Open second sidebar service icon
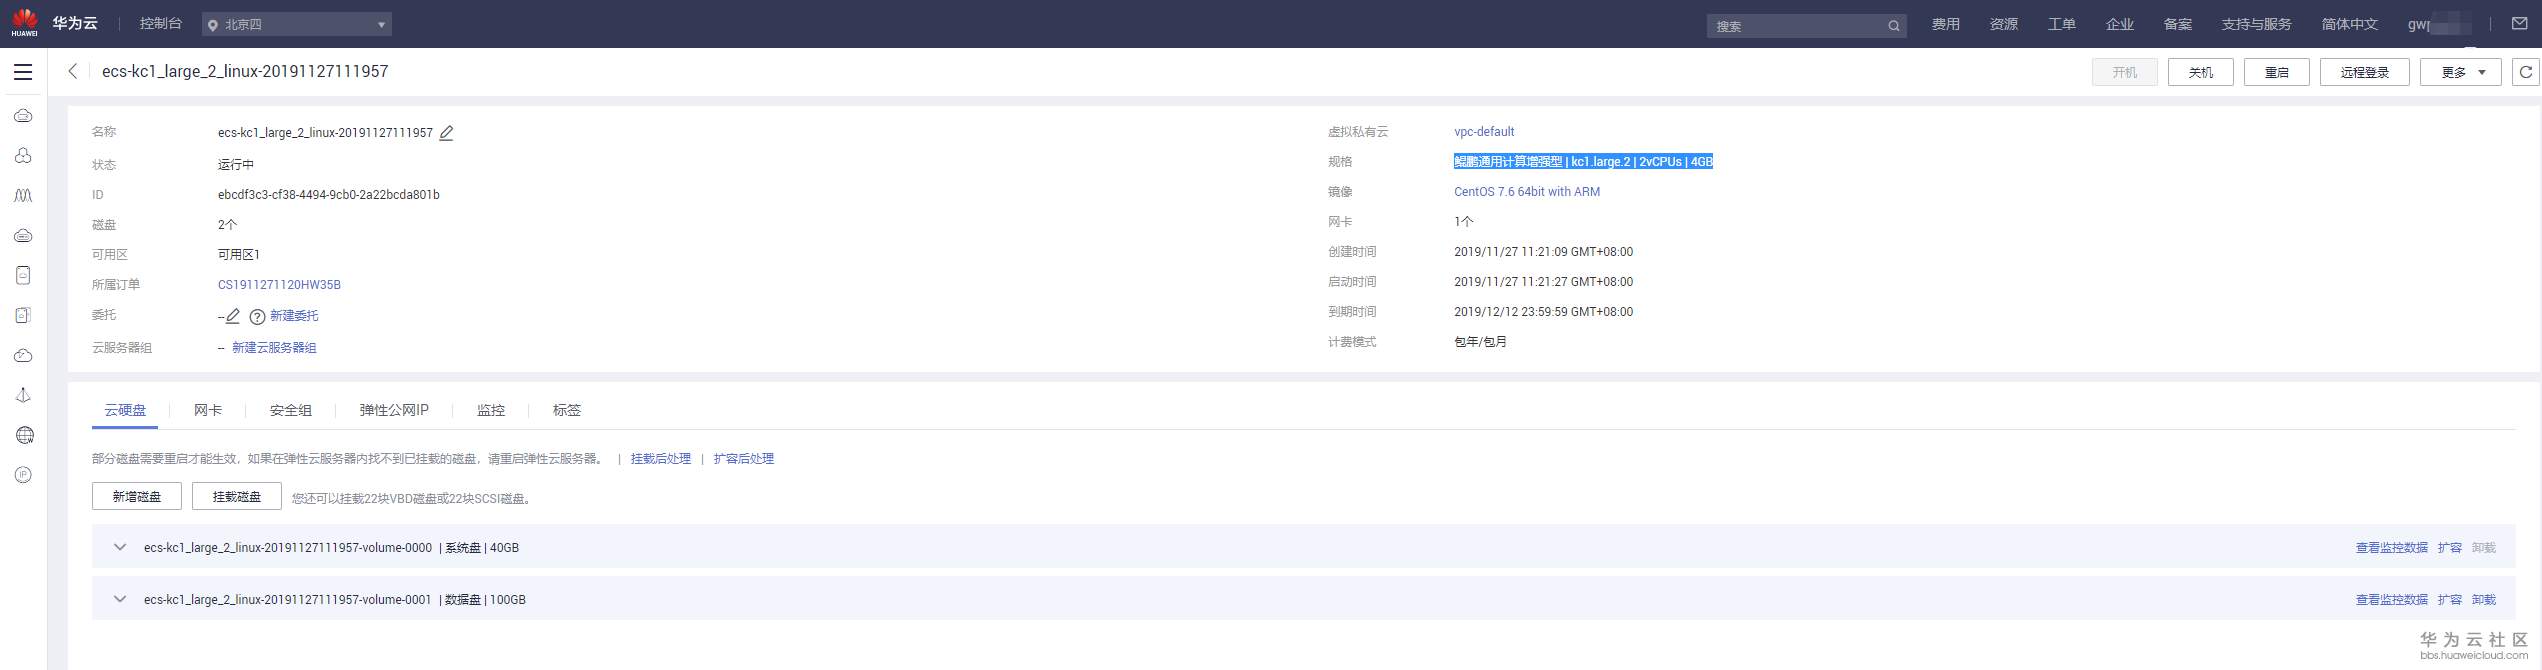Screen dimensions: 2542x670 pyautogui.click(x=23, y=156)
